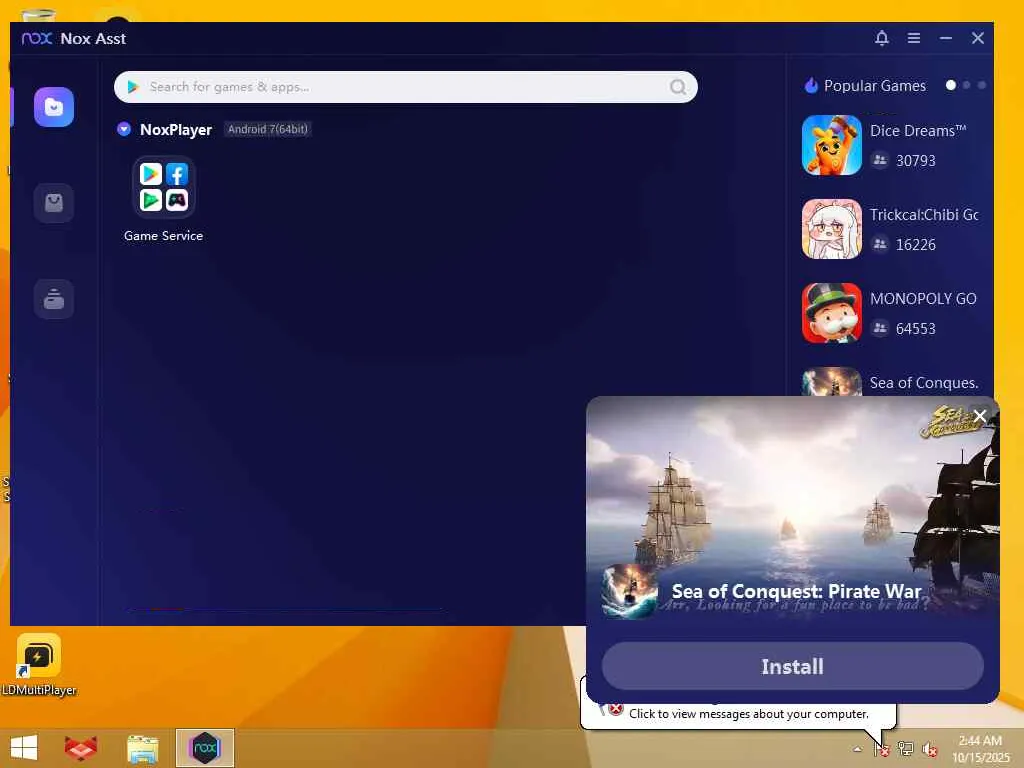Open the Nox Asst home sidebar icon

point(54,107)
